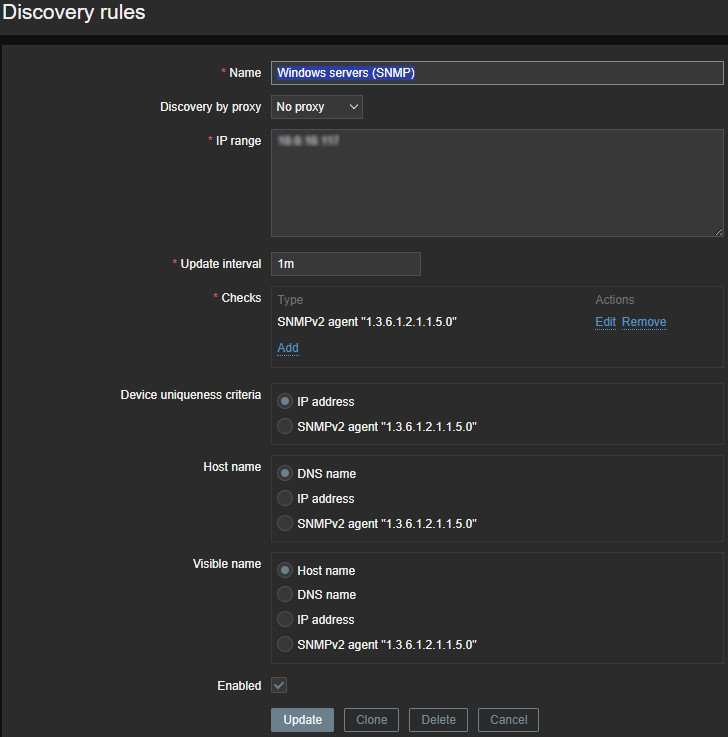Select IP address as device uniqueness criteria
The height and width of the screenshot is (737, 728).
tap(286, 402)
